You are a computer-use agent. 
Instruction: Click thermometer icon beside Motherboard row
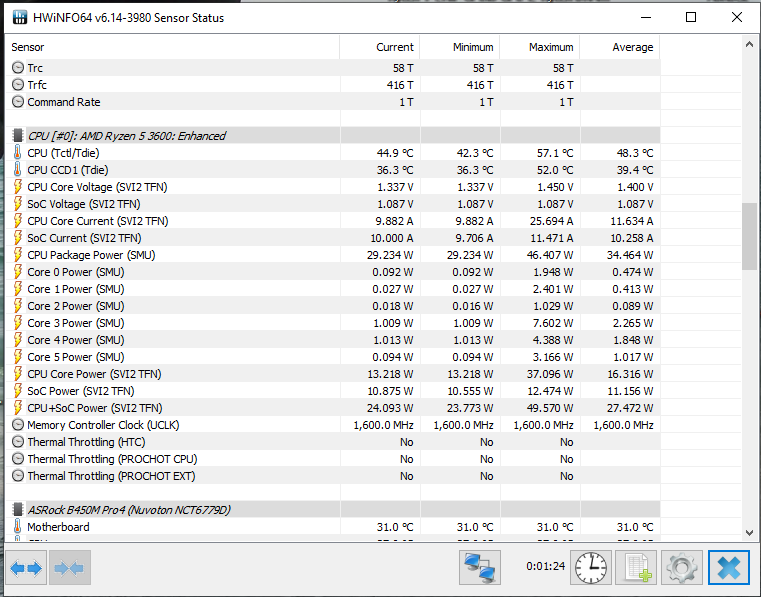click(17, 527)
